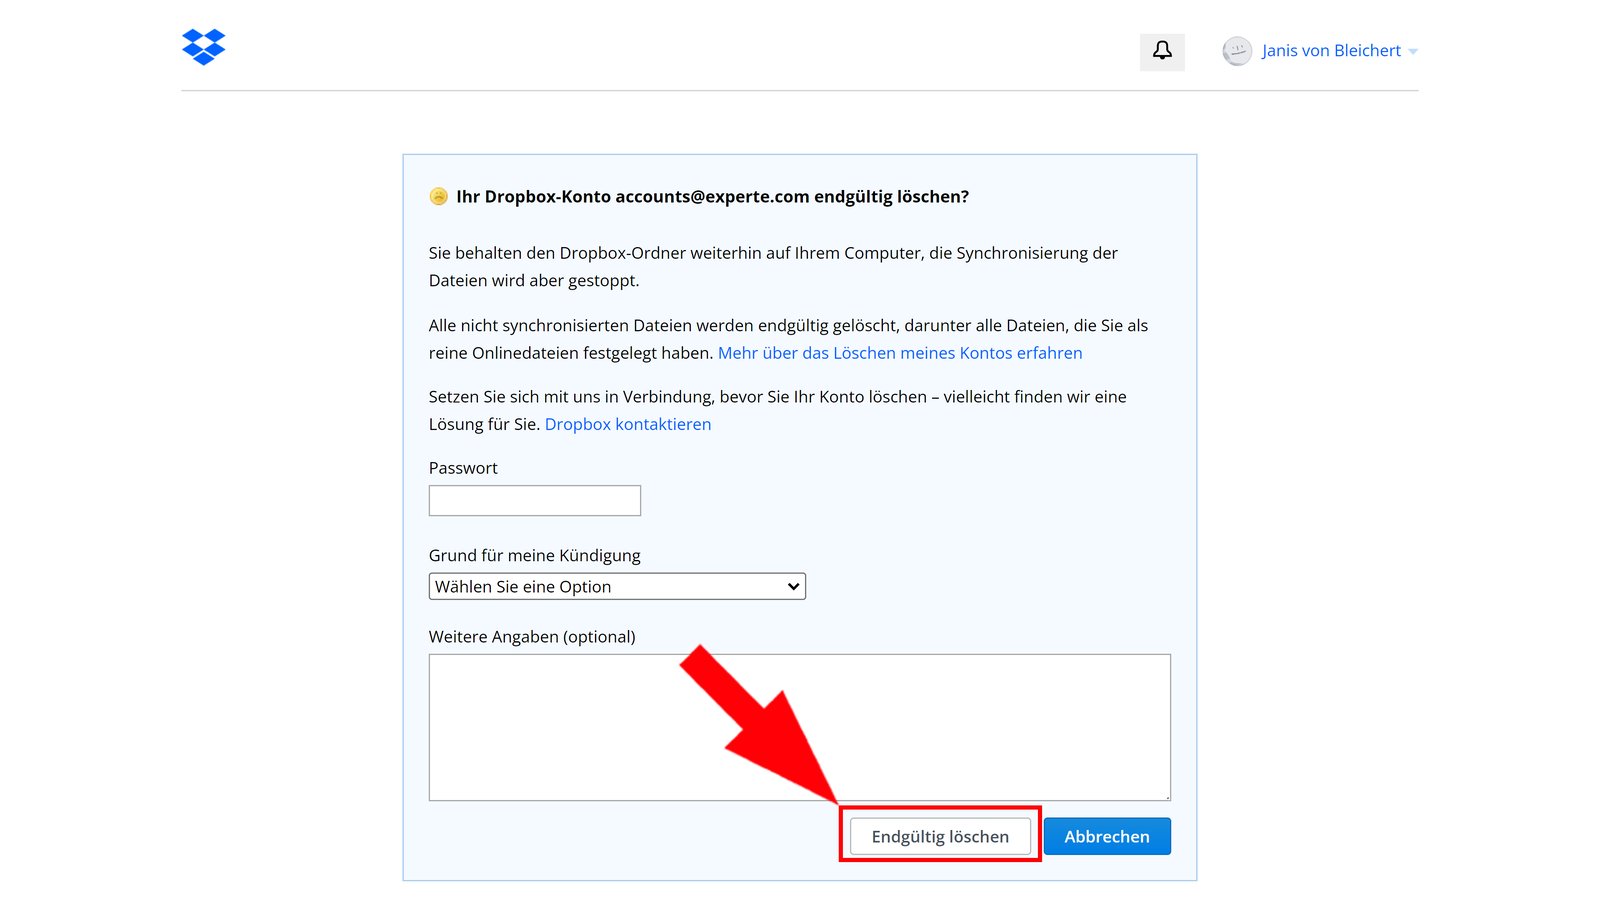Click the Dropbox kontaktieren link
1600x900 pixels.
pyautogui.click(x=627, y=424)
